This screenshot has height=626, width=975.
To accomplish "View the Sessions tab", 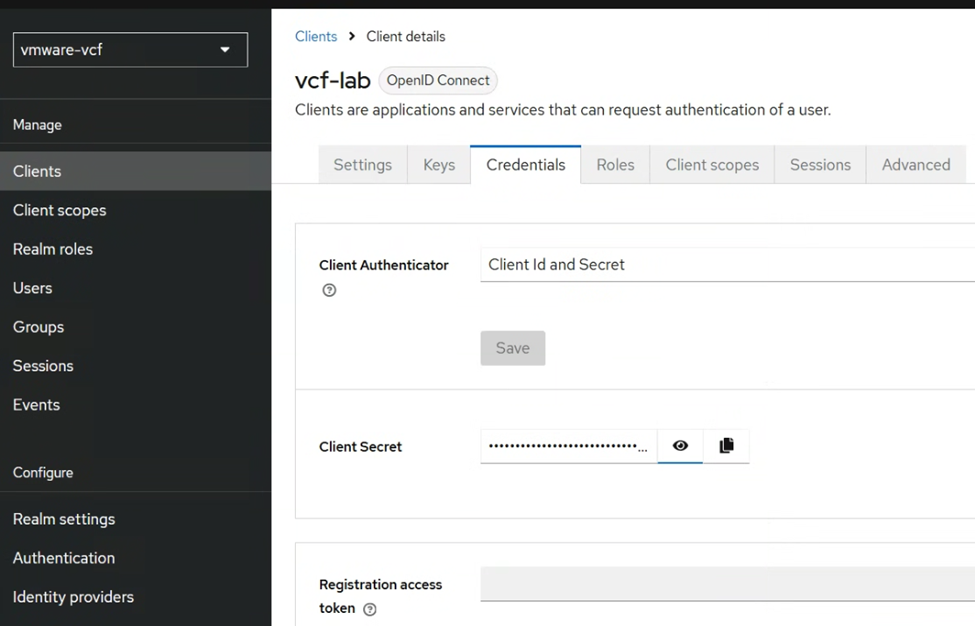I will coord(820,165).
